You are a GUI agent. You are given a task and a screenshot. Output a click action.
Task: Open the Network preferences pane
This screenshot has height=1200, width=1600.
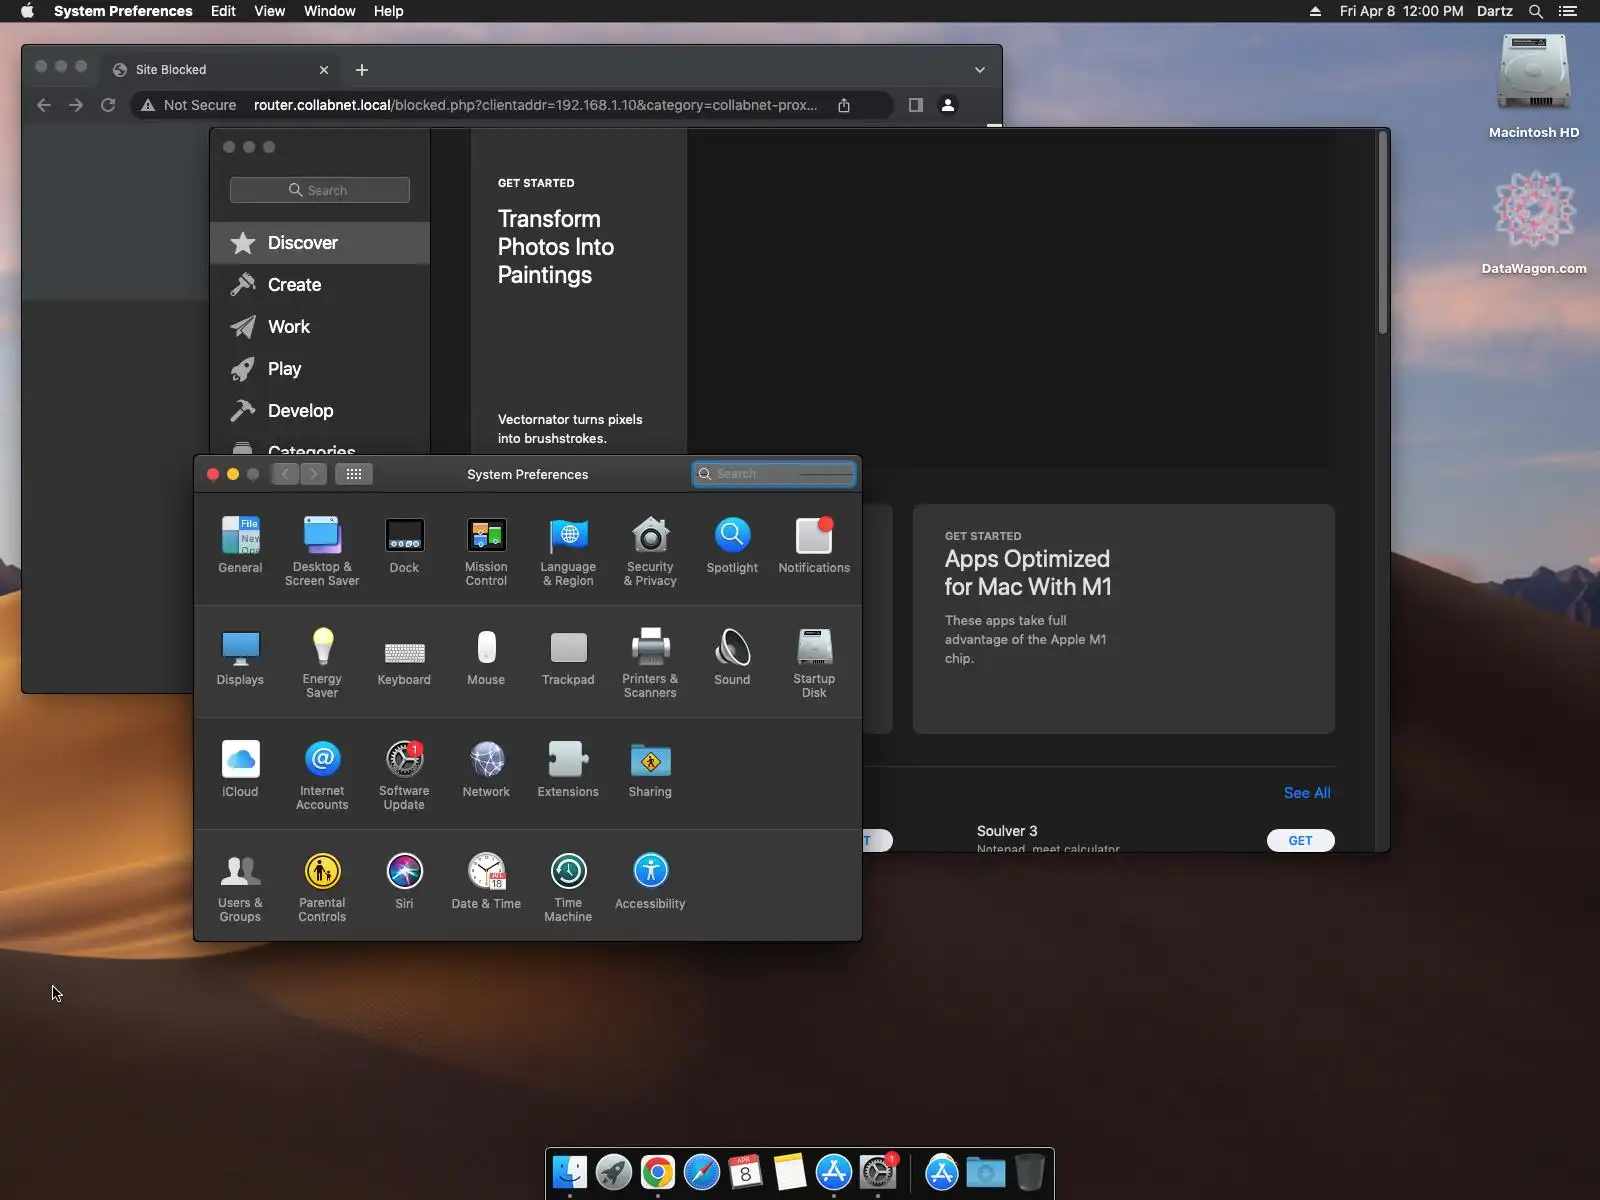point(486,769)
